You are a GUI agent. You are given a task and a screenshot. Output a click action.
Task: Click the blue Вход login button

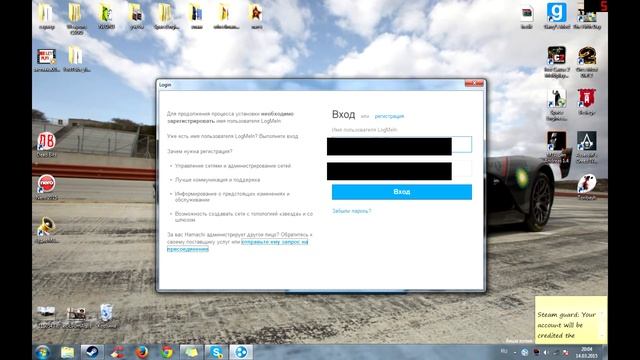[402, 192]
